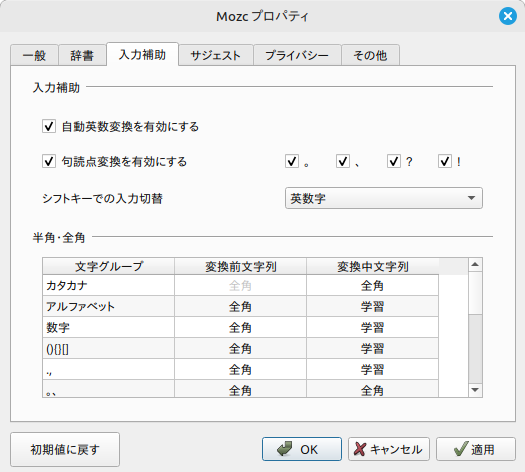
Task: Select the 数字 row label
Action: (x=108, y=327)
